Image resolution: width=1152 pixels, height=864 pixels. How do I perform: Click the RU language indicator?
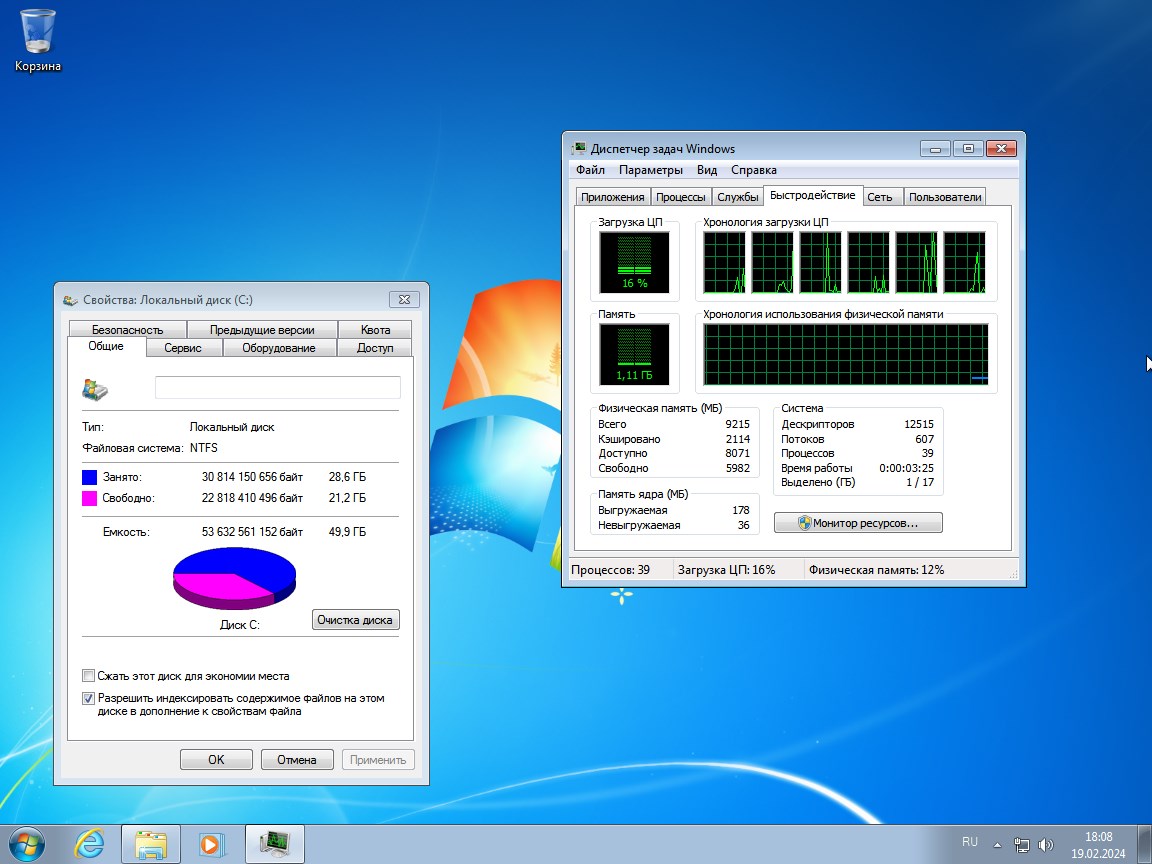(x=970, y=842)
